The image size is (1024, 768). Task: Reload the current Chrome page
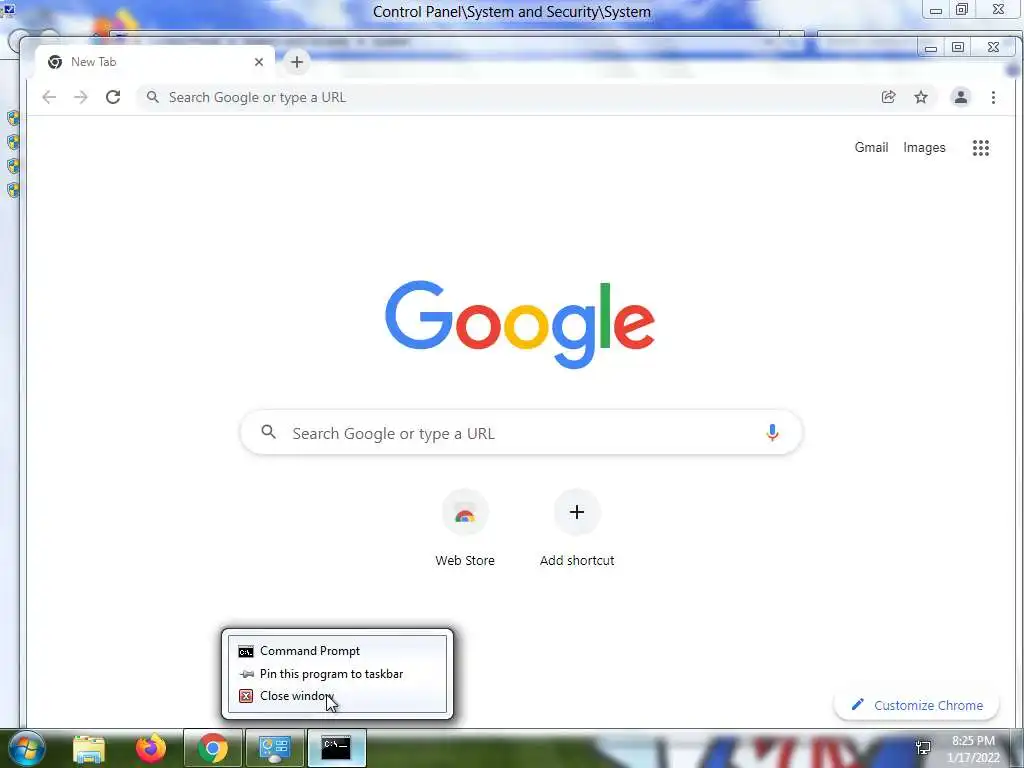(113, 97)
